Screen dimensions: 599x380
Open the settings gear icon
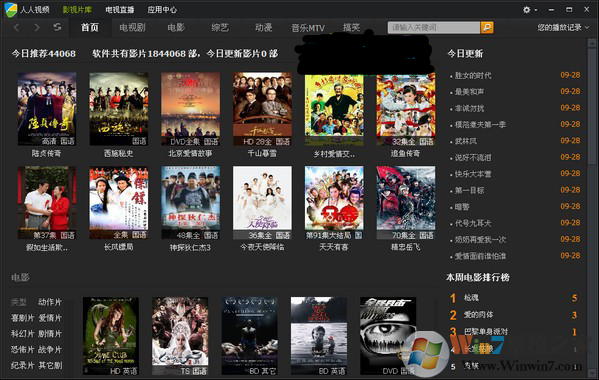(526, 10)
